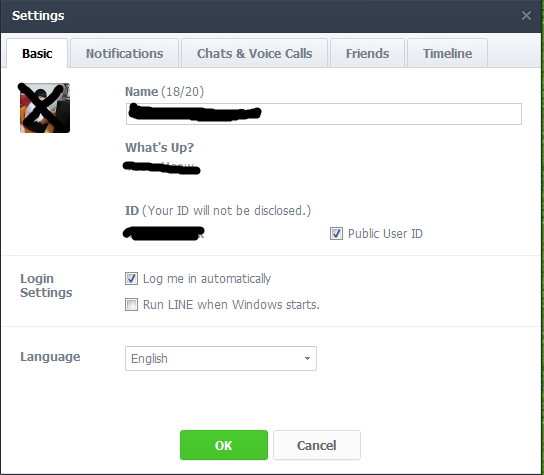Click the Cancel button

[x=317, y=445]
